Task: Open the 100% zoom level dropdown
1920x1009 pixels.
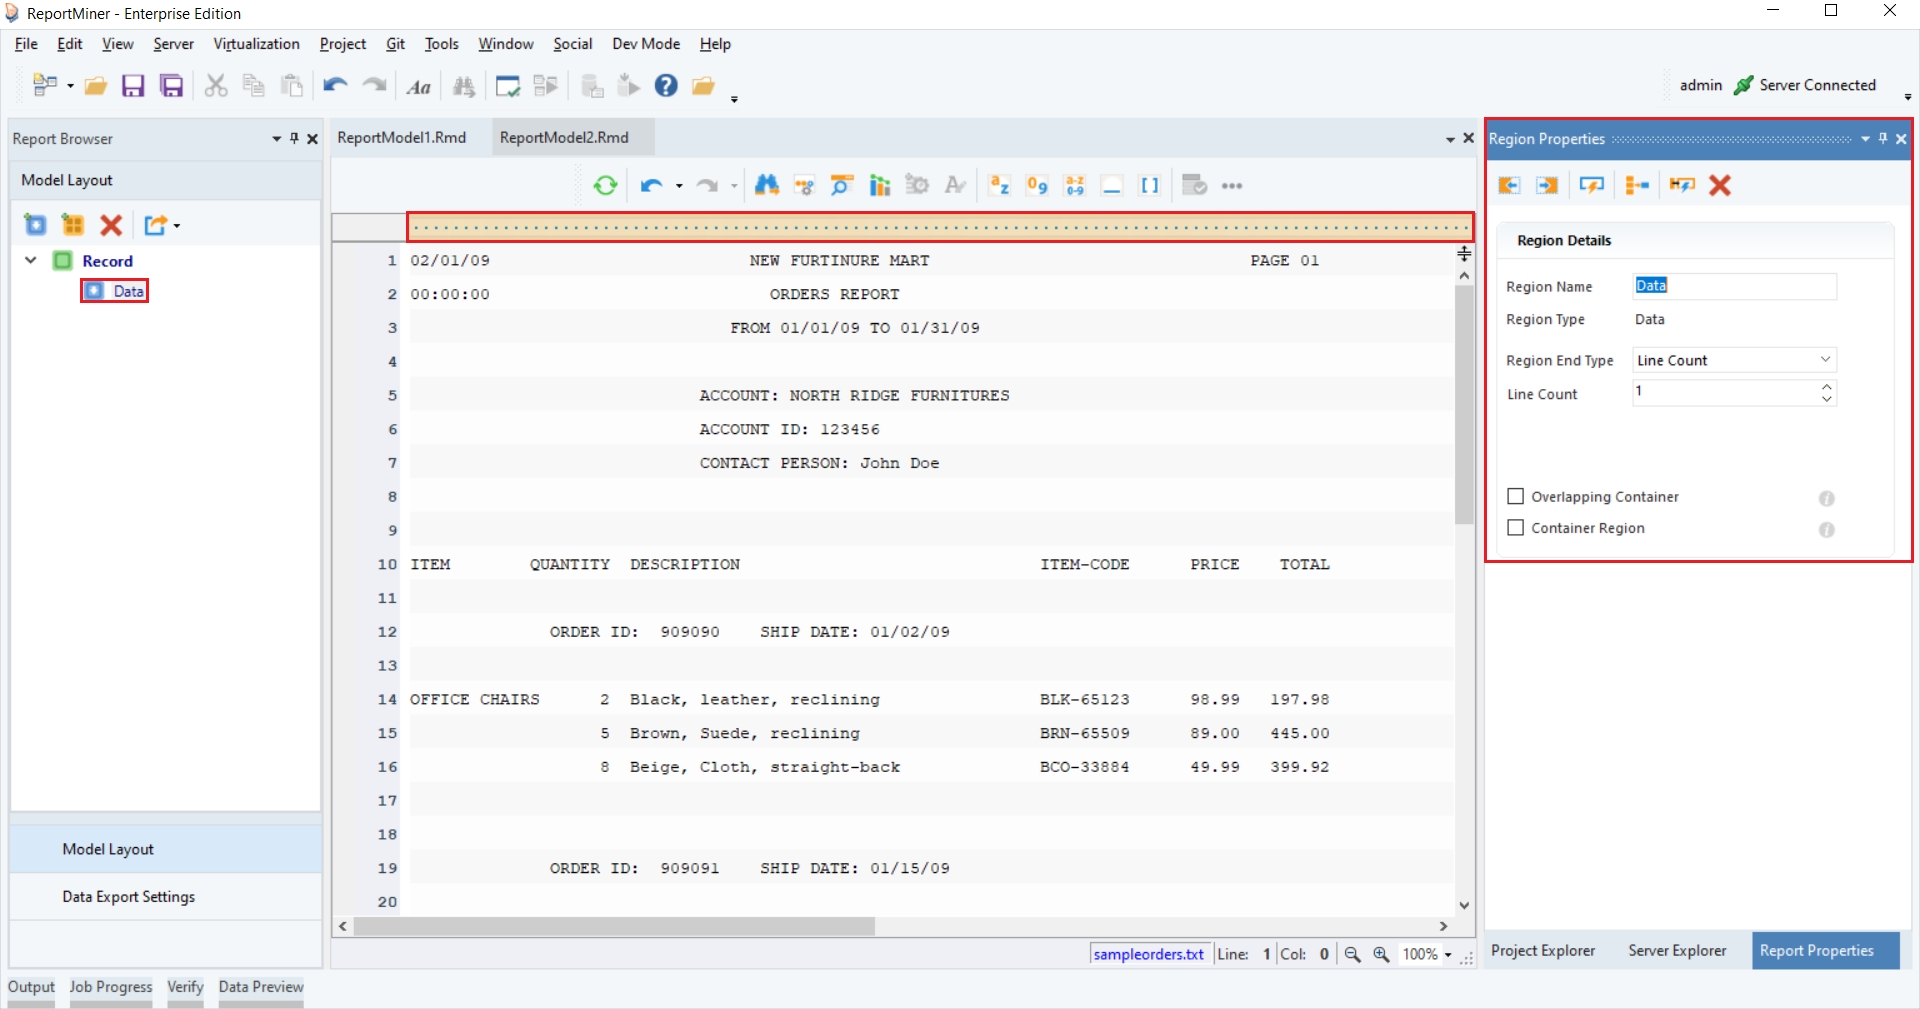Action: (1447, 955)
